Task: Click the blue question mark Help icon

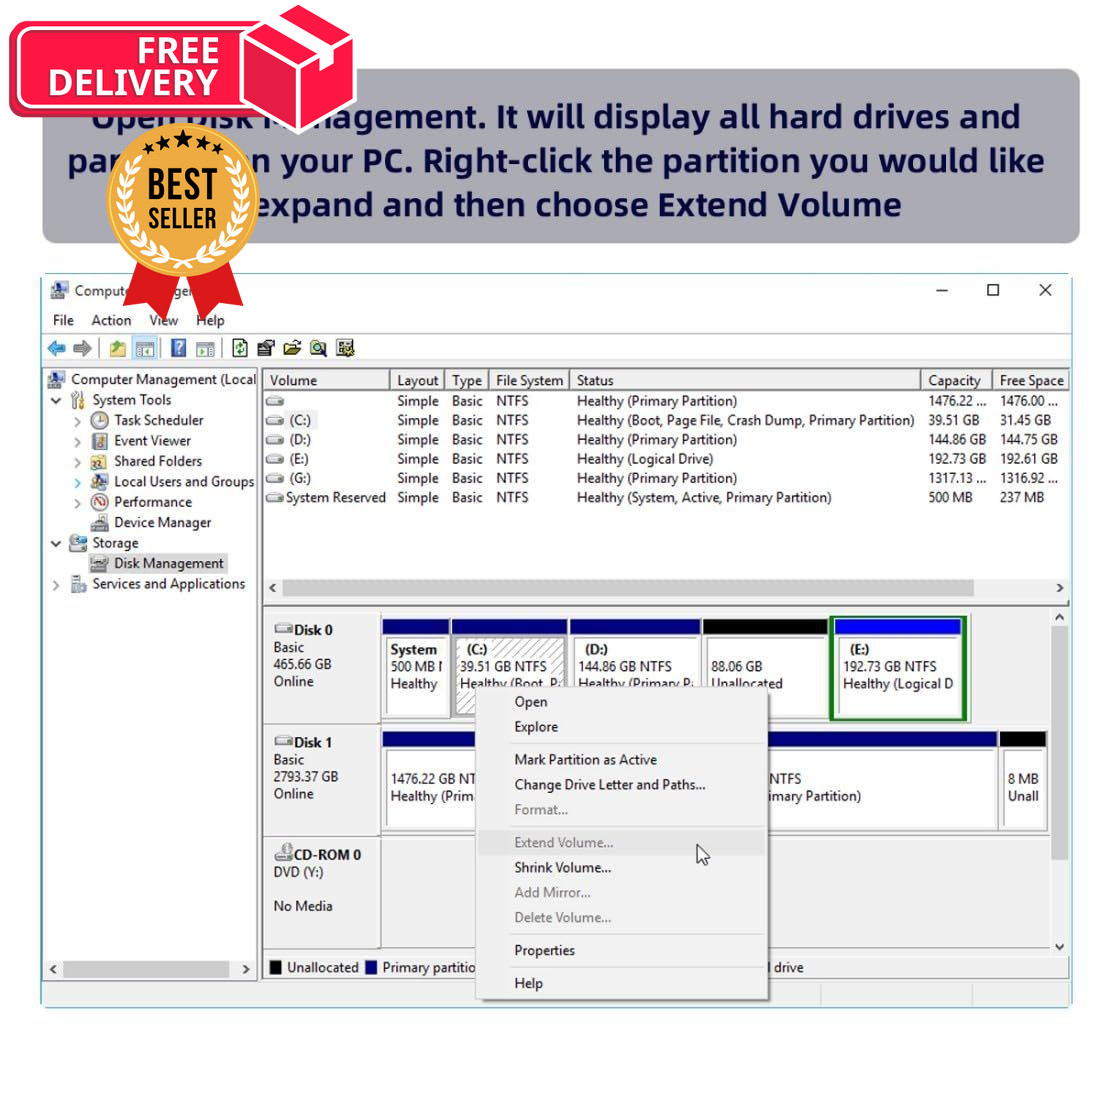Action: (x=179, y=348)
